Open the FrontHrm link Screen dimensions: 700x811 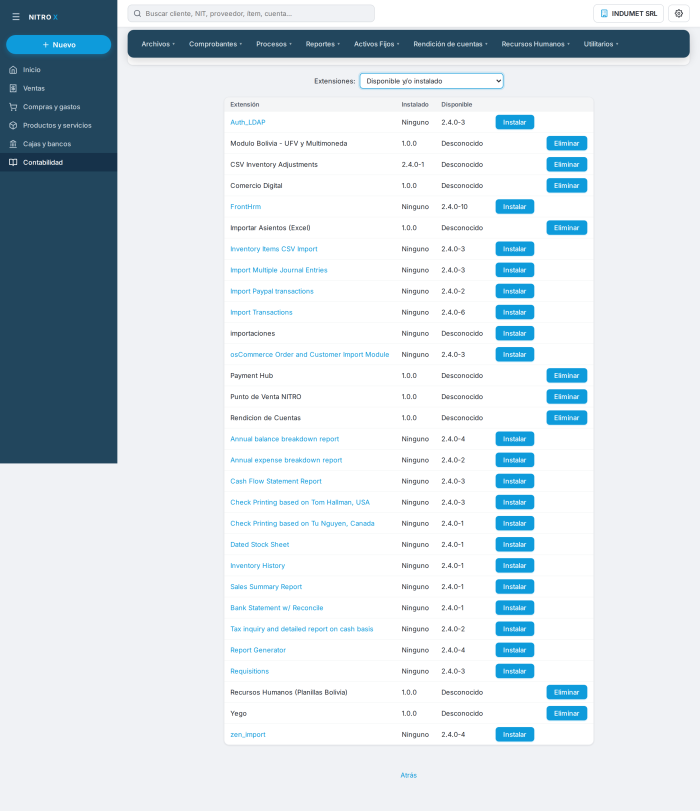coord(246,207)
